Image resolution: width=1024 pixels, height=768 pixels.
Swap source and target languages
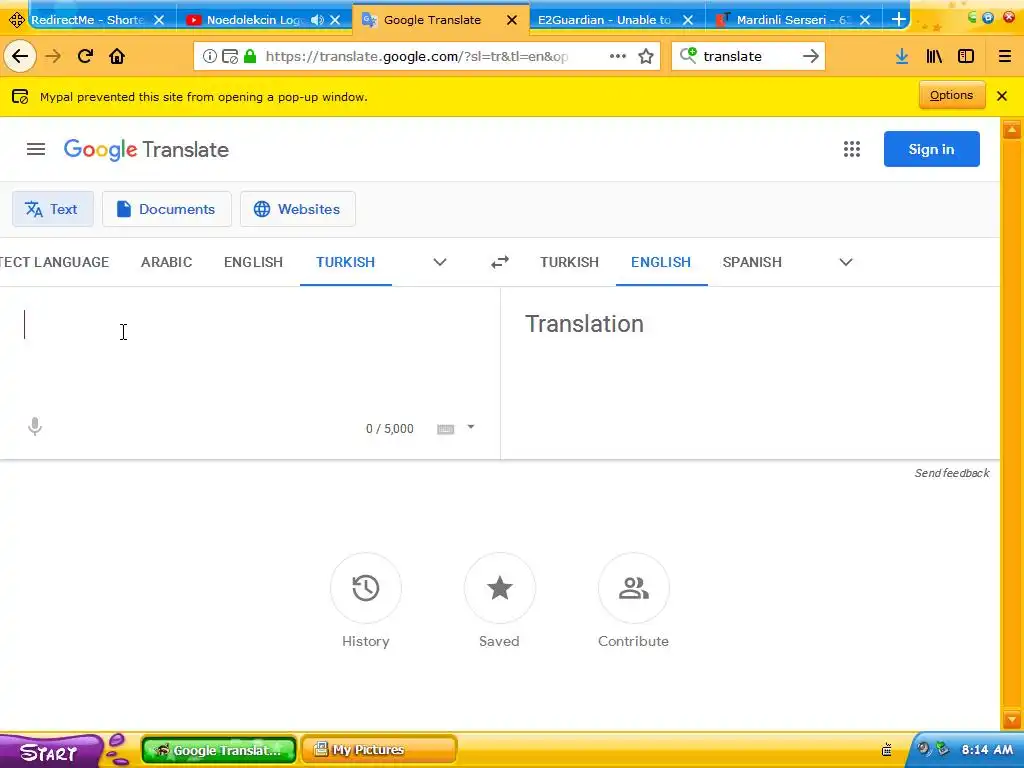500,262
